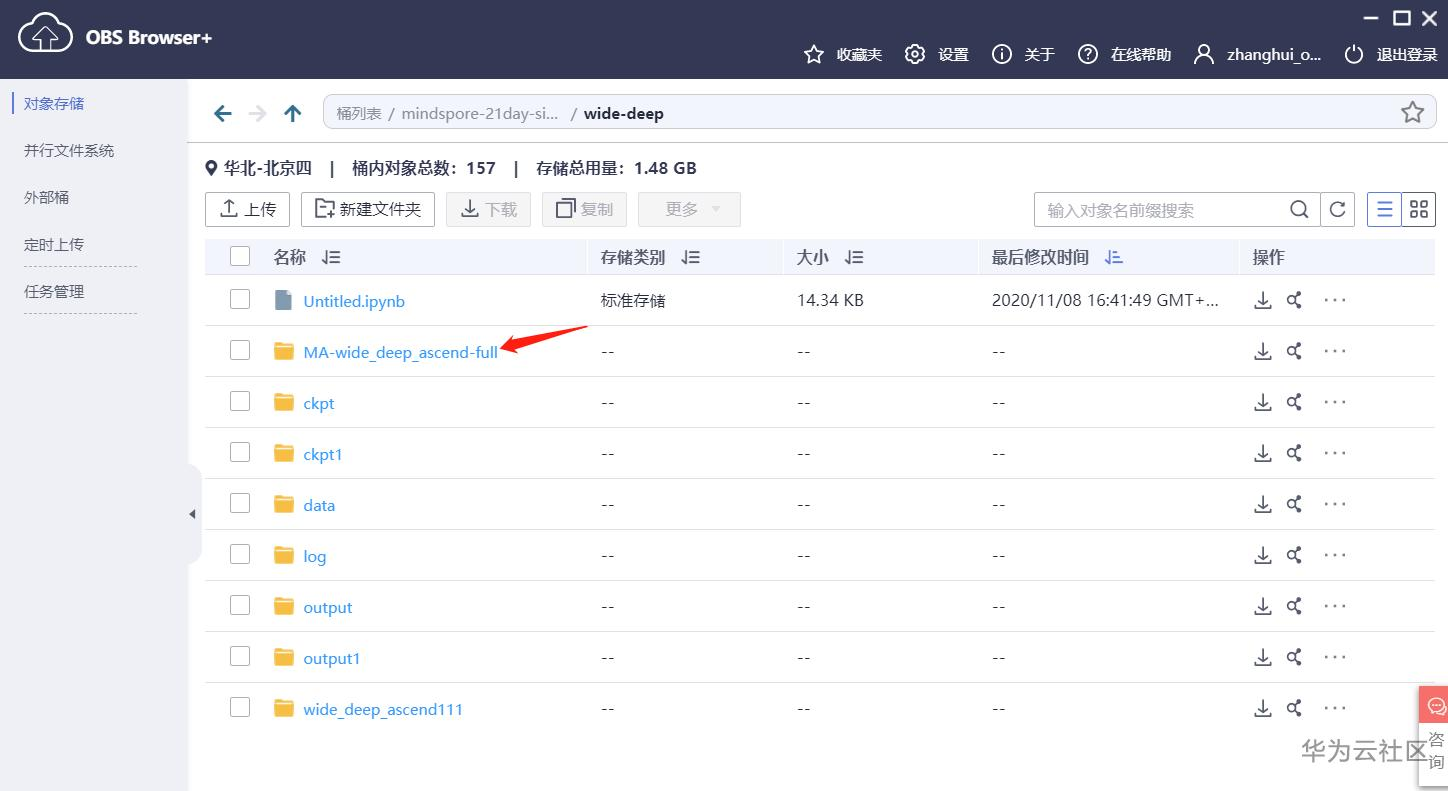Click the 新建文件夹 button
This screenshot has width=1448, height=791.
point(368,209)
